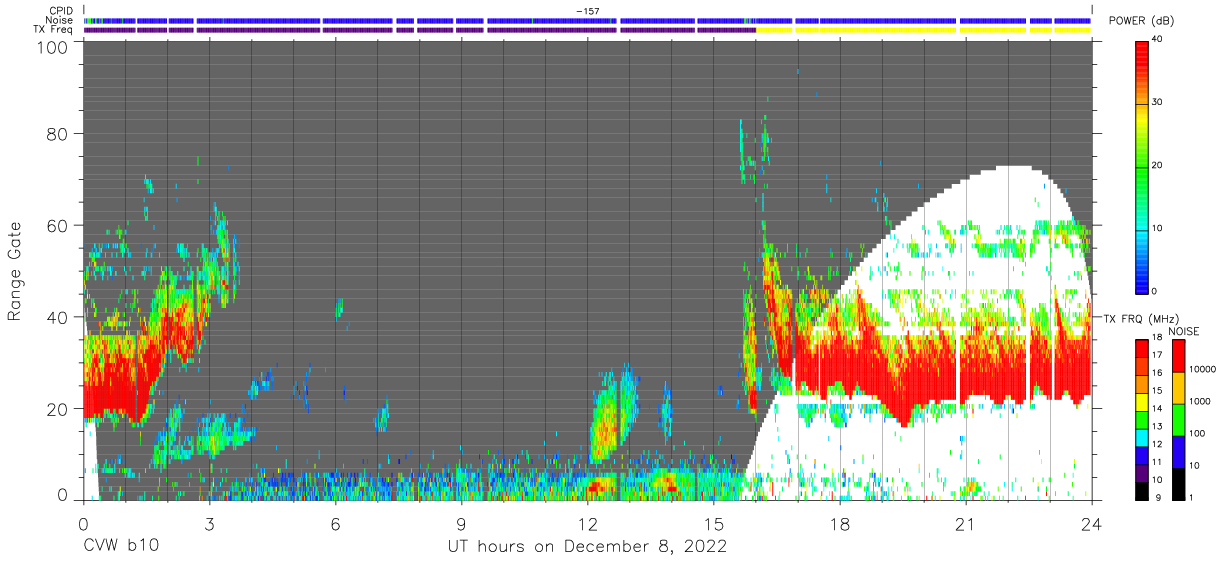Click the '60' range gate tick label

click(x=59, y=225)
